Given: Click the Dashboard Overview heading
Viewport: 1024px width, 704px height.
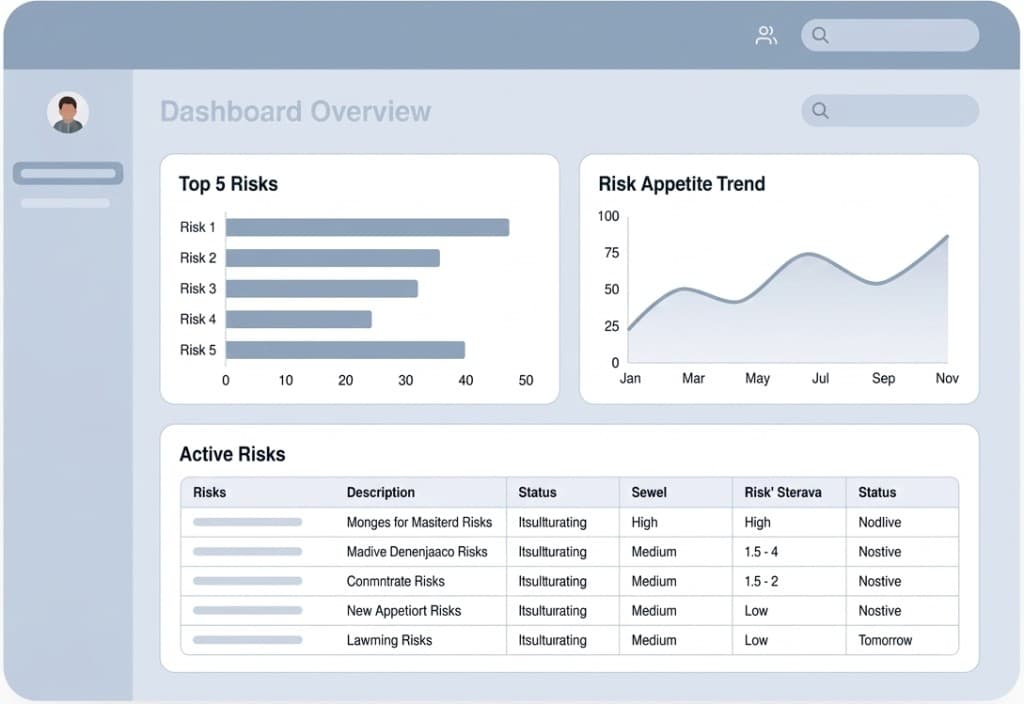Looking at the screenshot, I should pos(296,111).
